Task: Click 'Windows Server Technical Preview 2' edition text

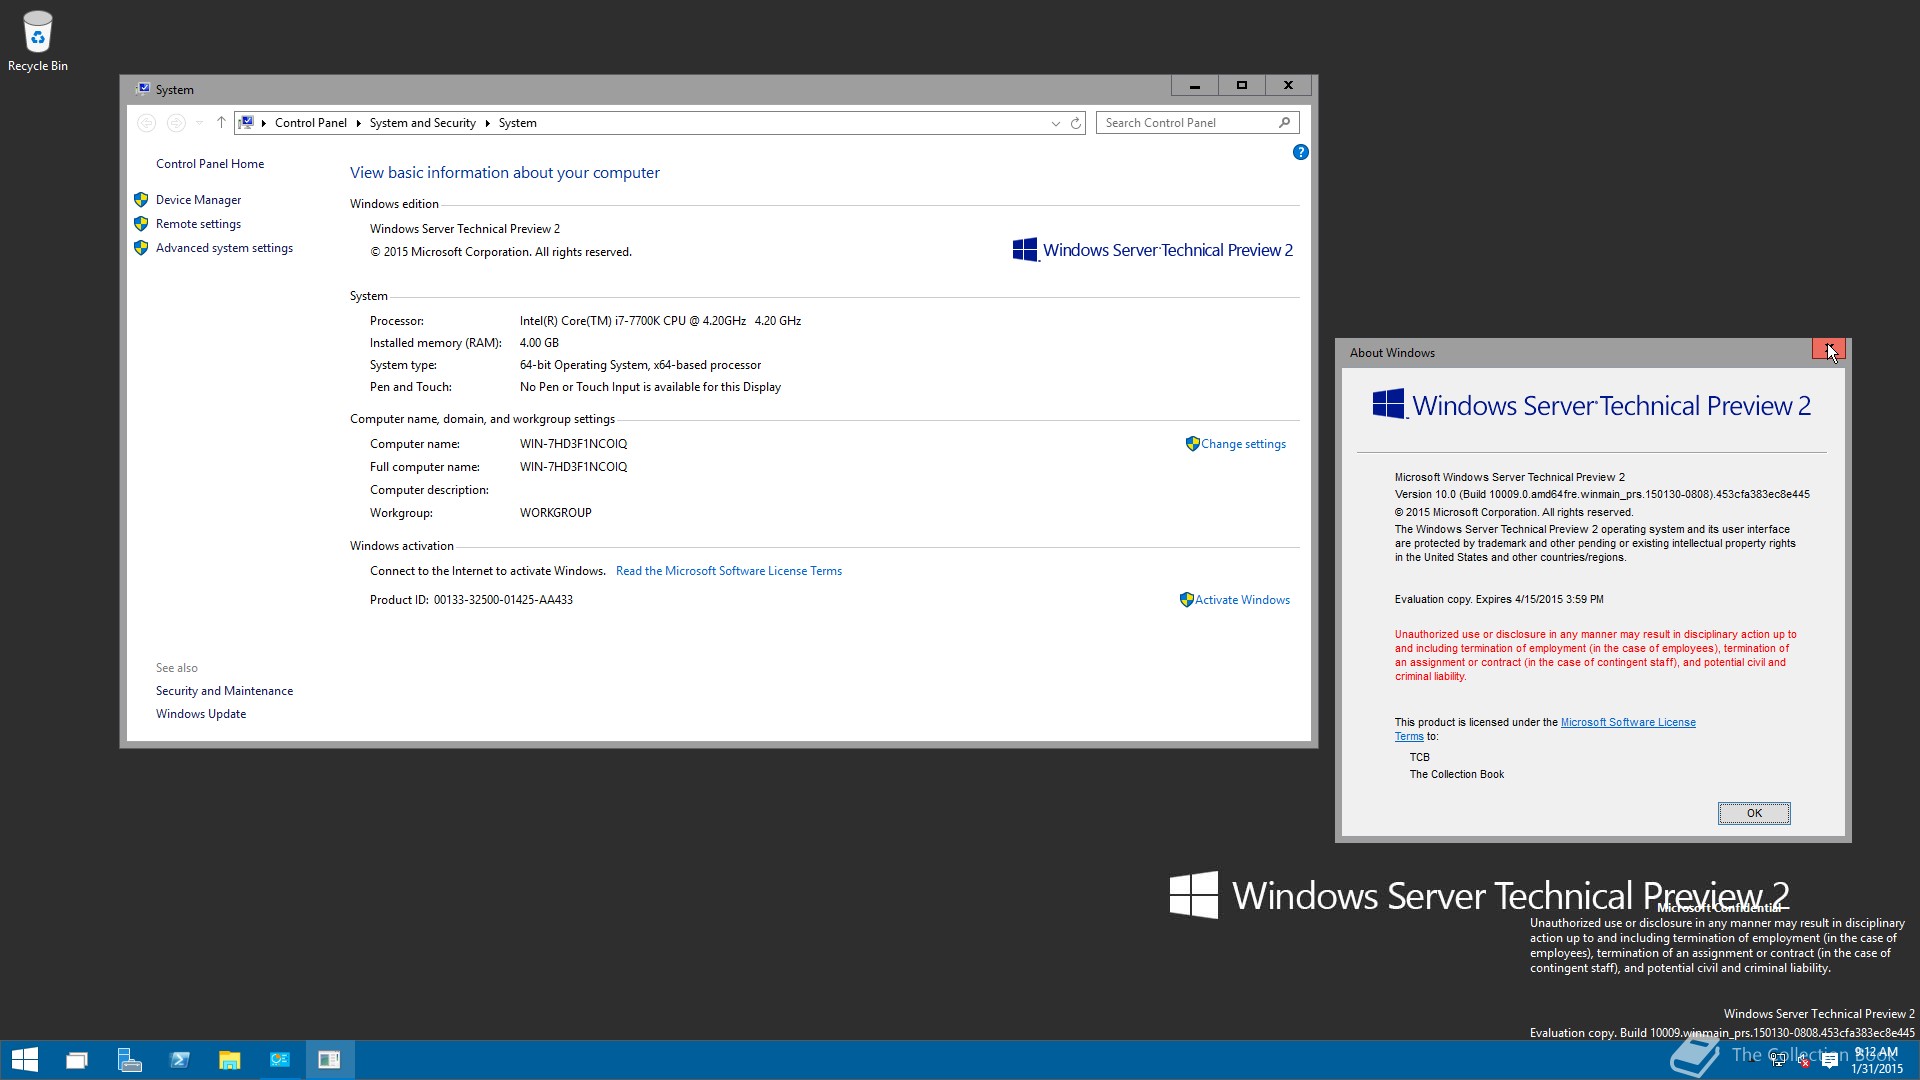Action: 465,229
